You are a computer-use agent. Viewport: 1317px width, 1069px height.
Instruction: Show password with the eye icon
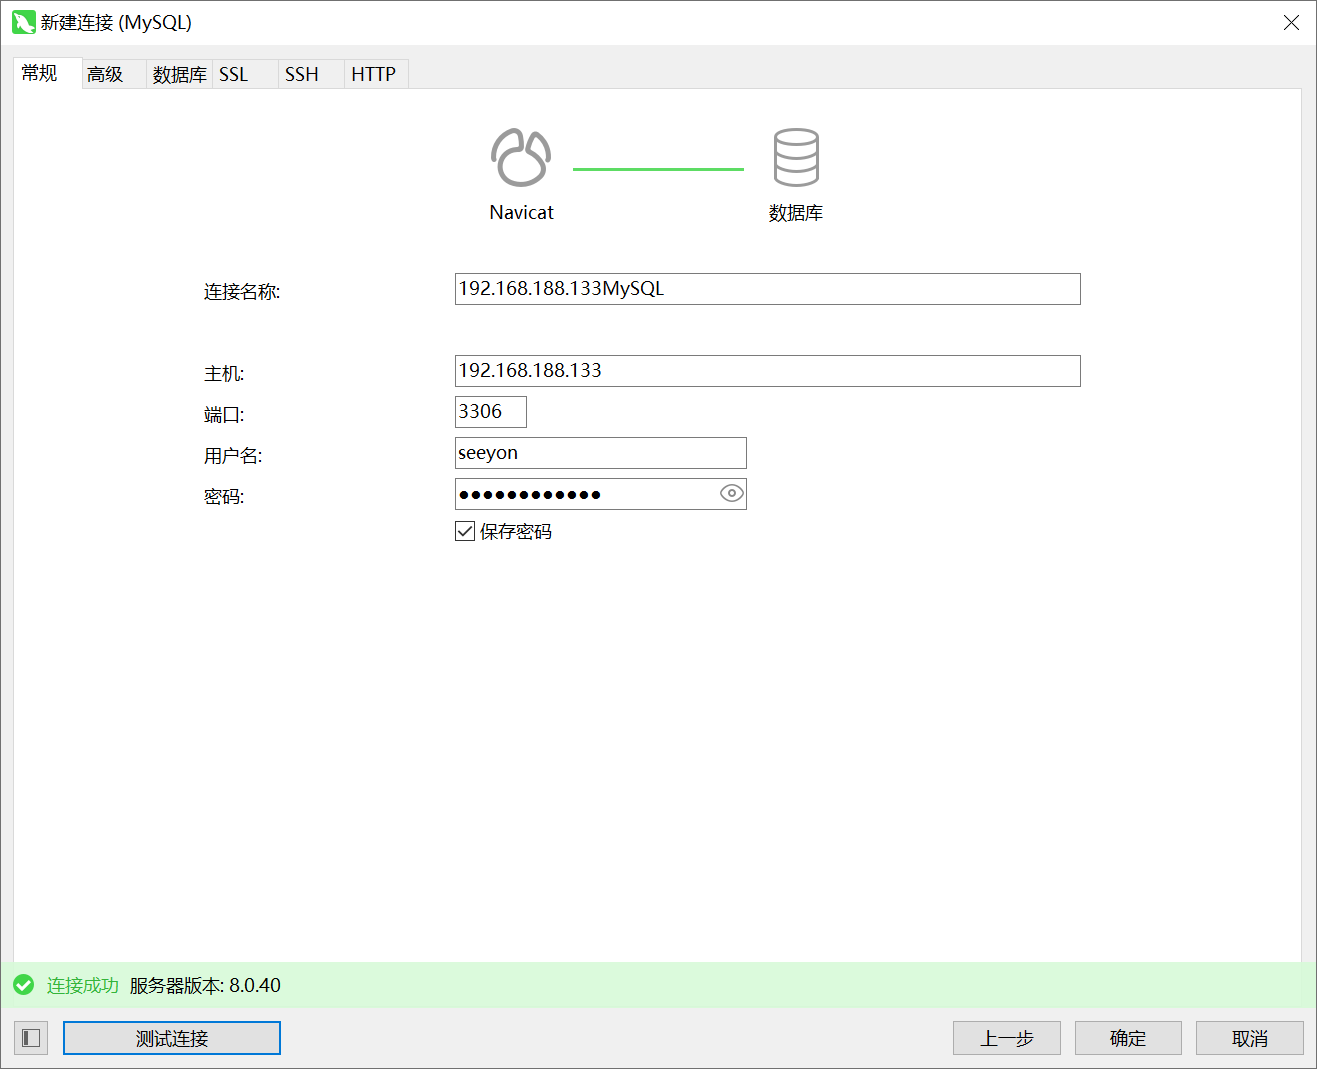coord(732,493)
